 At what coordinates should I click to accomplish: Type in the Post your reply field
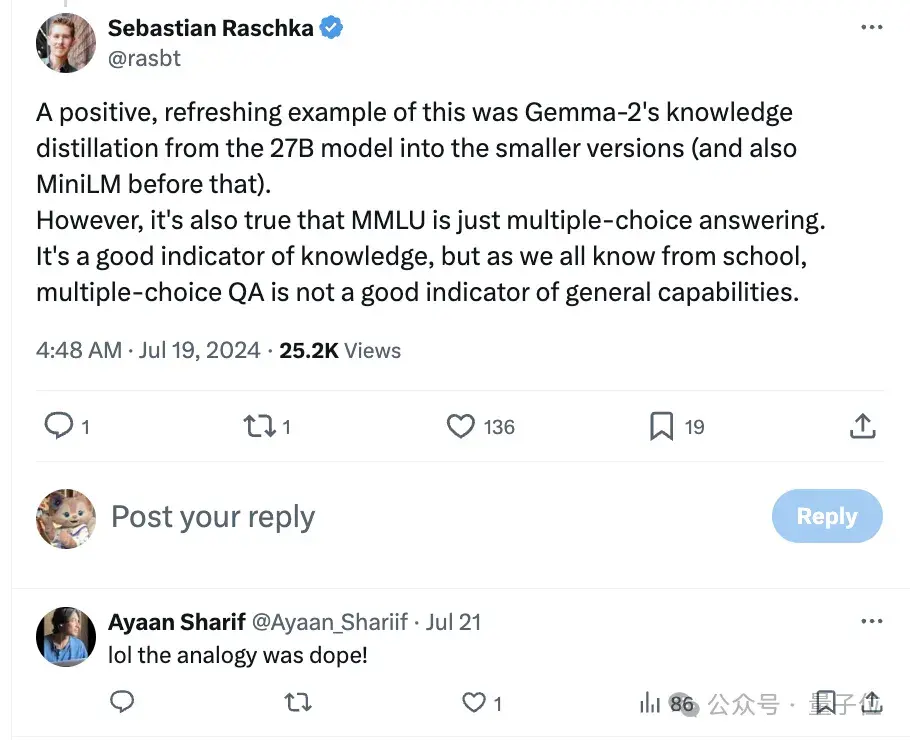point(400,517)
